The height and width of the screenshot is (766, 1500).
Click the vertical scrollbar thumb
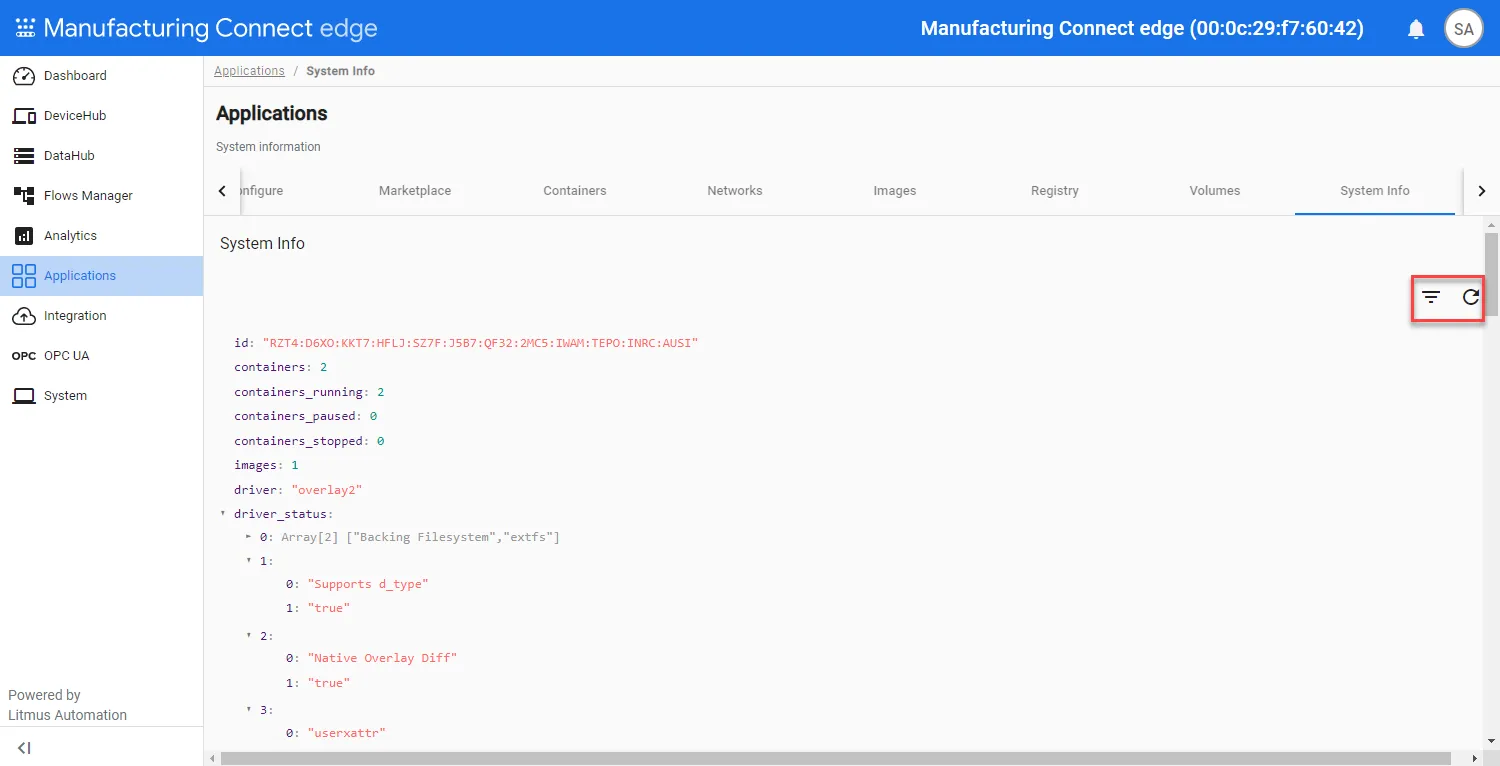[1491, 274]
